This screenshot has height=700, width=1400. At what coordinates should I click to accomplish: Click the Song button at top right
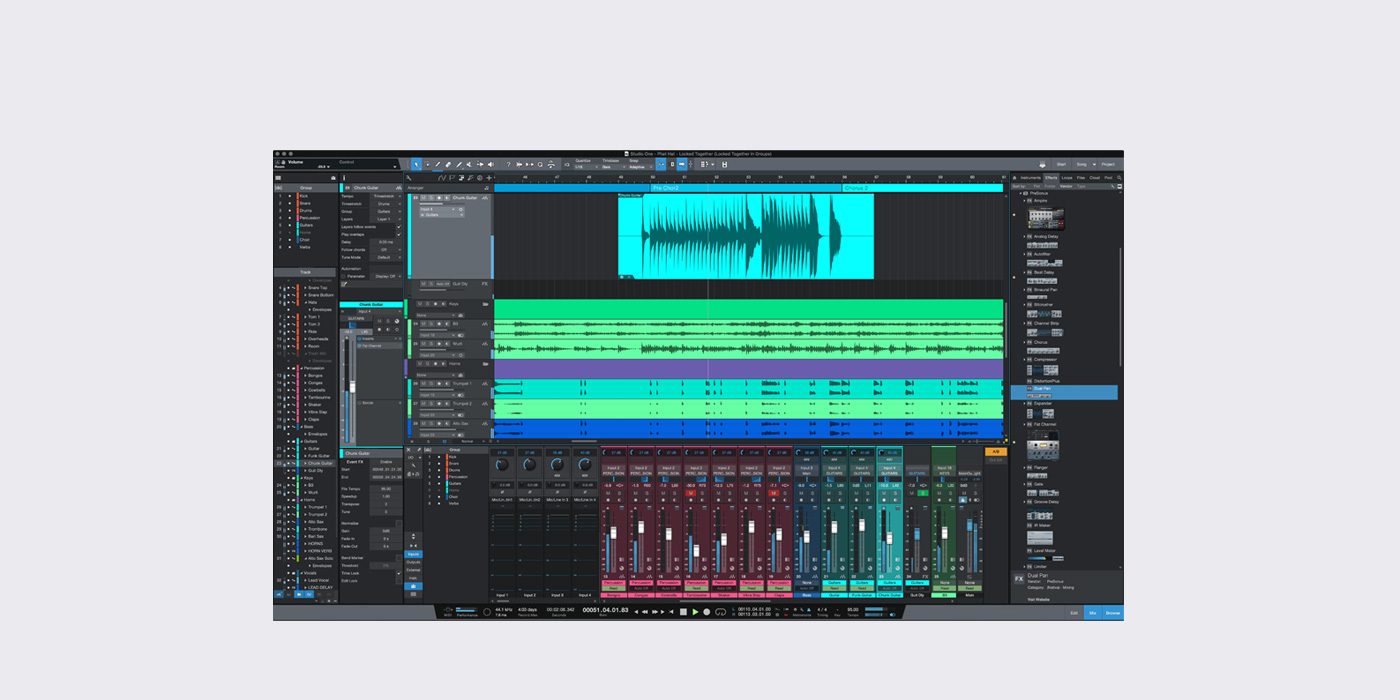click(1082, 164)
